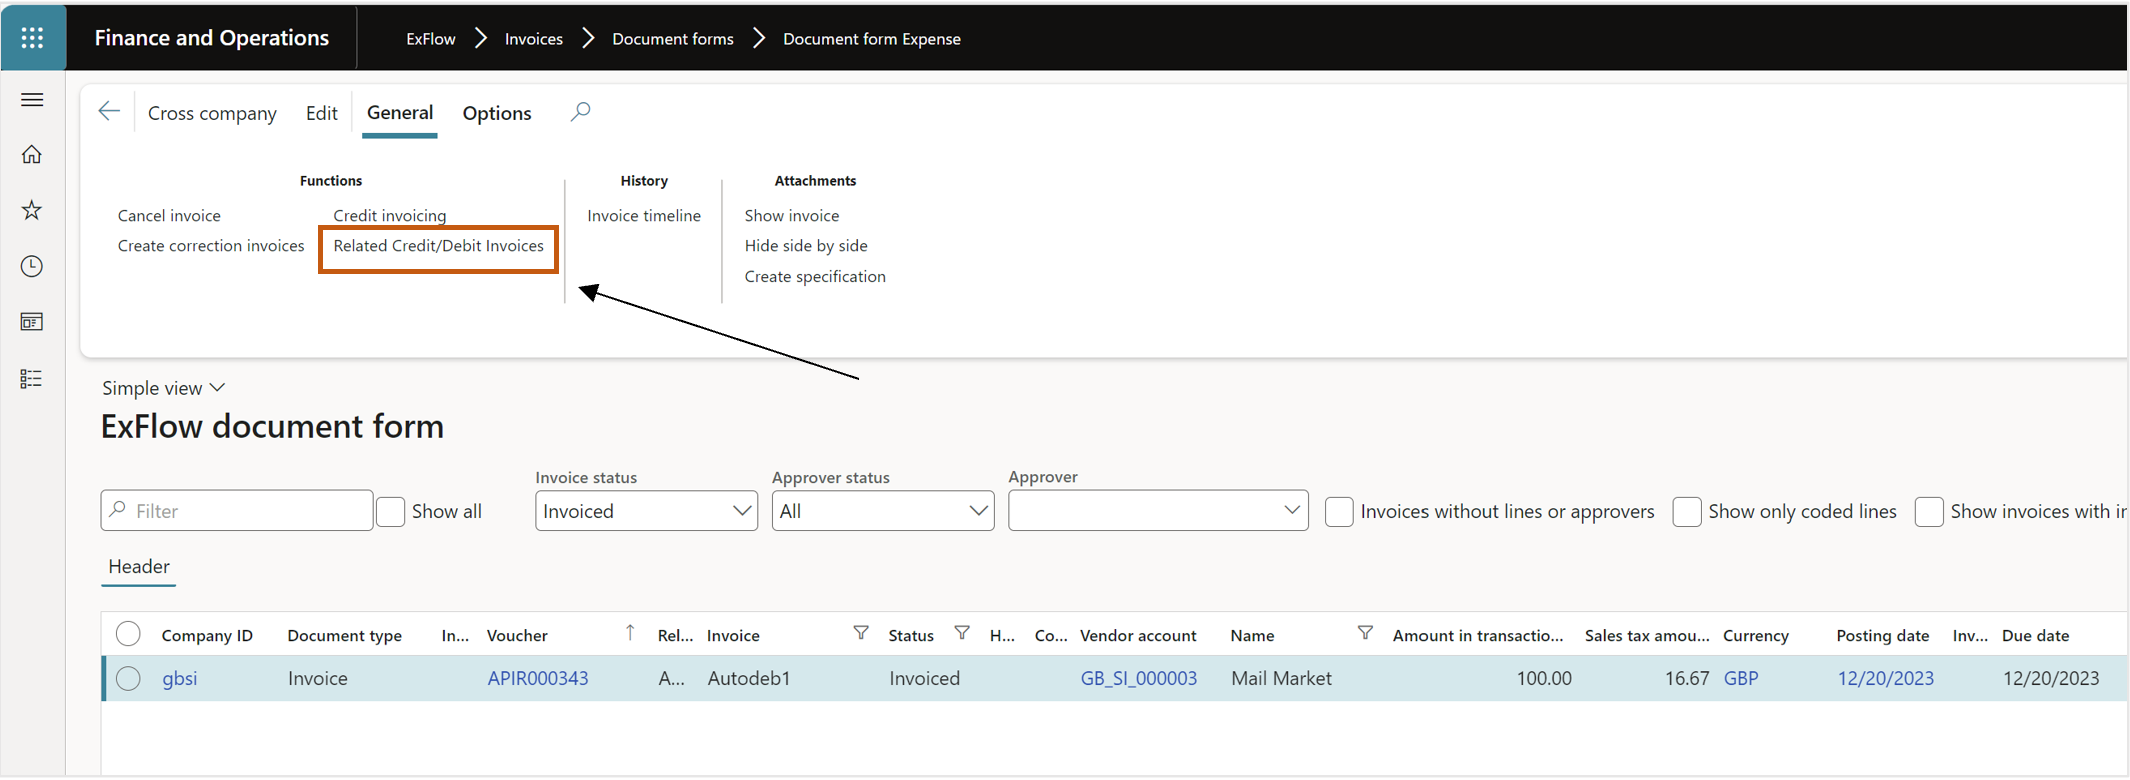Click Voucher column sort arrow

630,632
